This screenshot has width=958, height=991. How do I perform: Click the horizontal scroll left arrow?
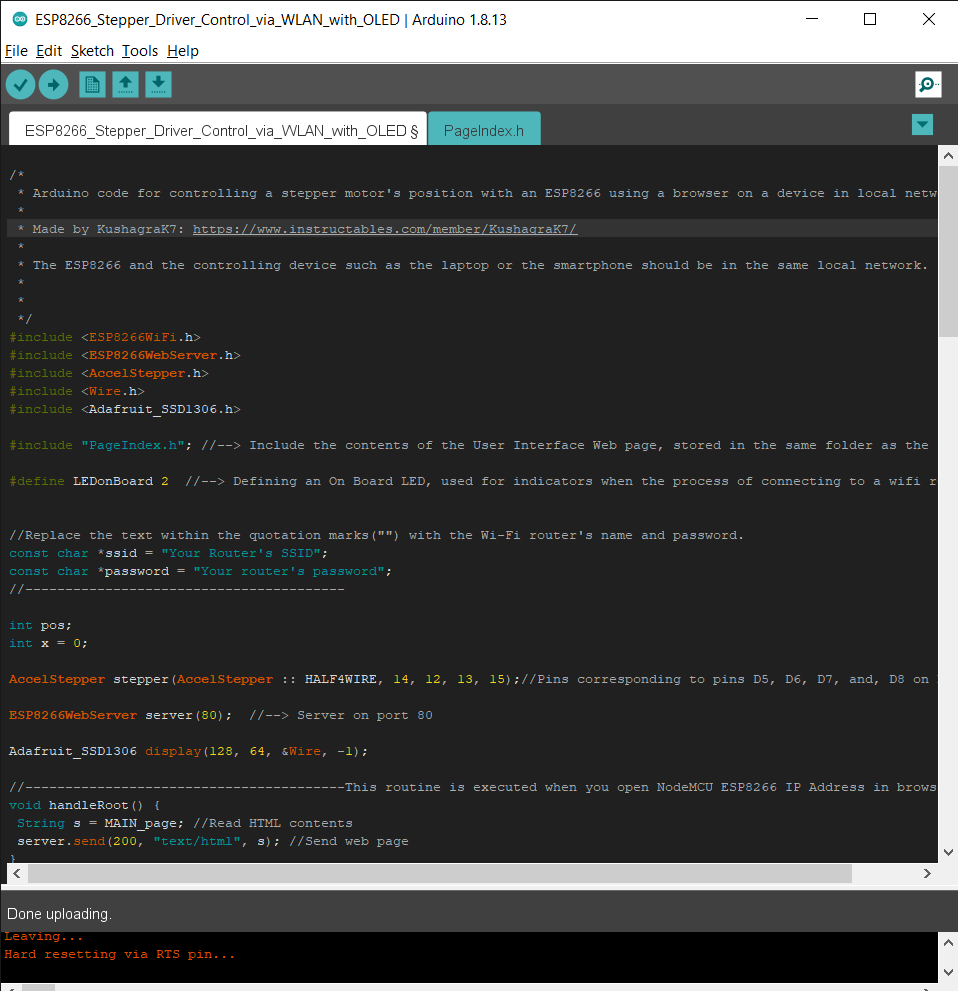coord(17,873)
